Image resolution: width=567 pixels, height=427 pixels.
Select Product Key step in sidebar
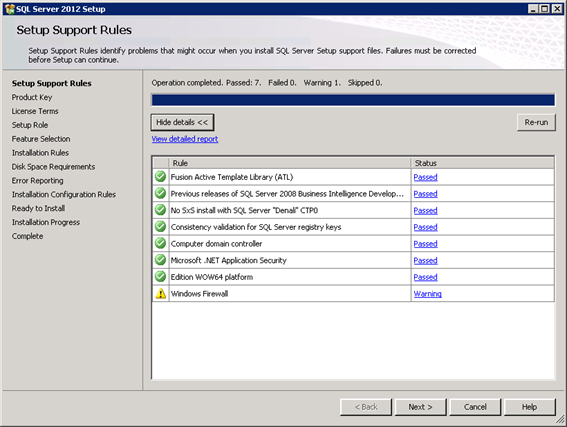(x=32, y=97)
